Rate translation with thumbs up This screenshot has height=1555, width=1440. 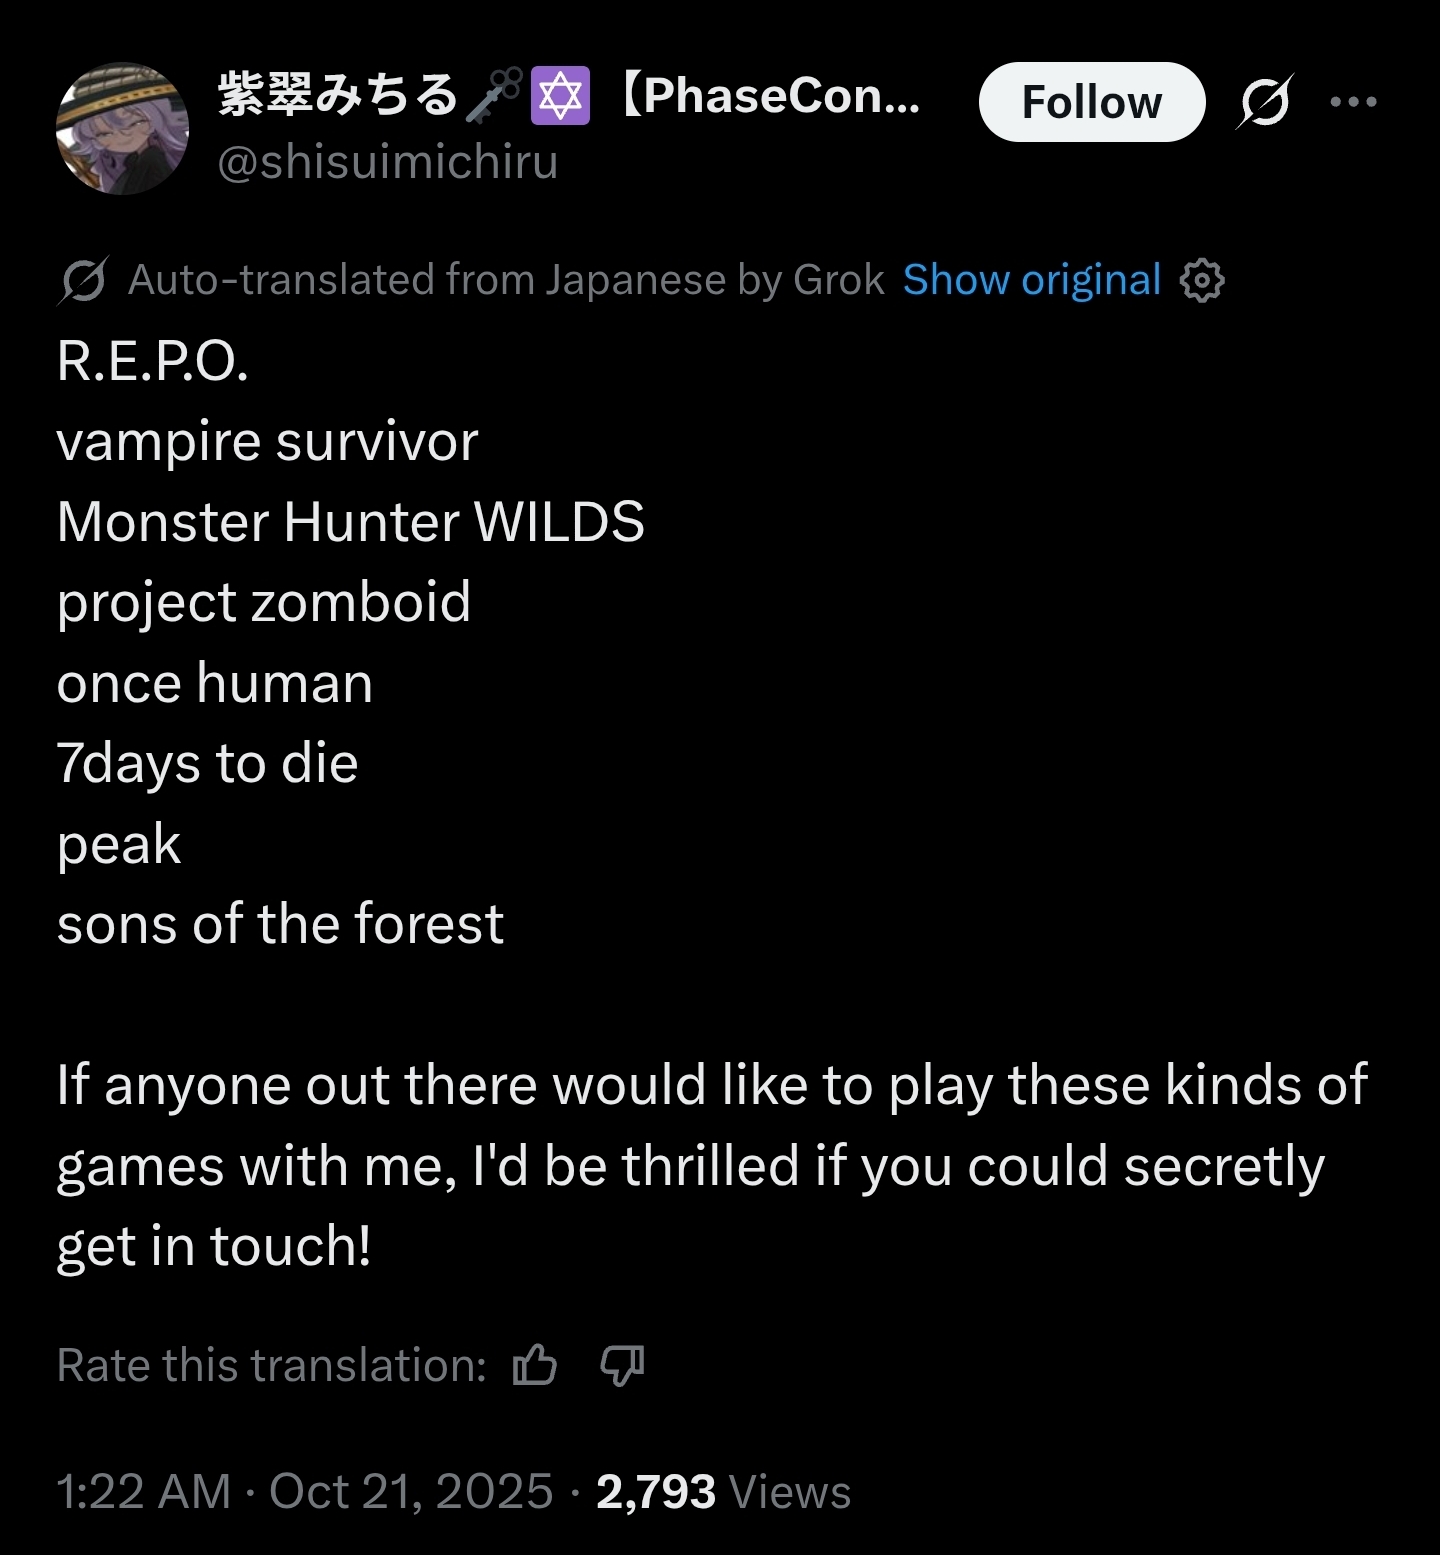535,1365
